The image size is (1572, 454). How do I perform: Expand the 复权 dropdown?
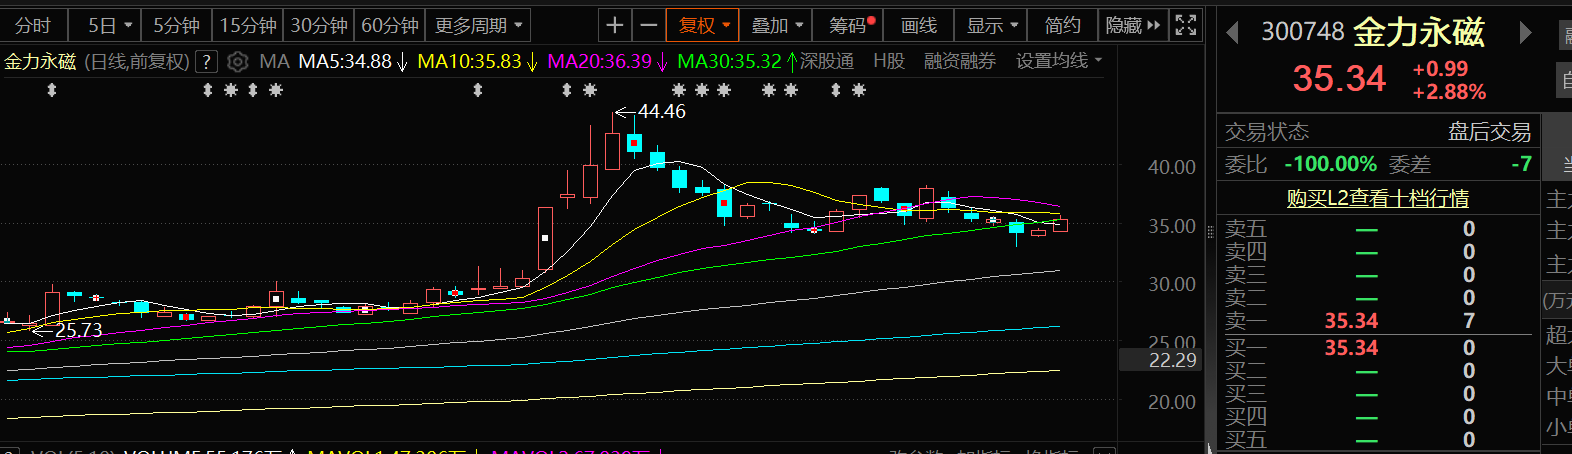704,25
